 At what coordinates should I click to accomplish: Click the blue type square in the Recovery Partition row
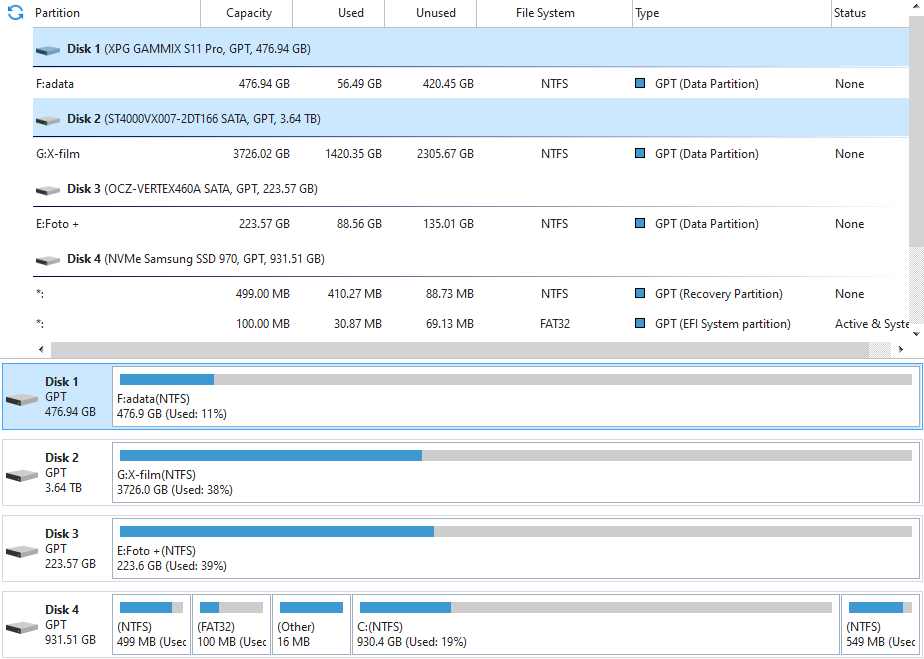(640, 294)
